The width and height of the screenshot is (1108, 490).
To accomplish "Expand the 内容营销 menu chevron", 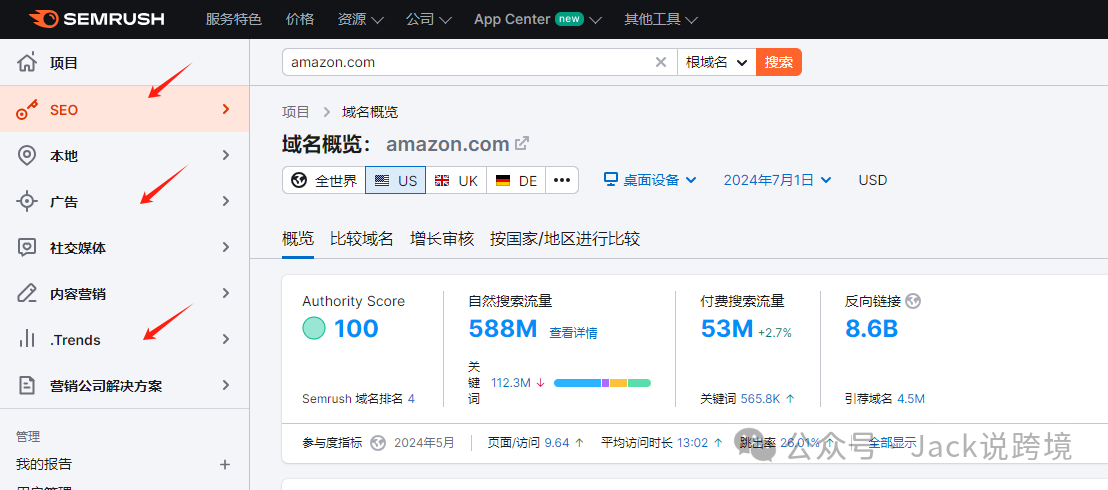I will coord(226,293).
